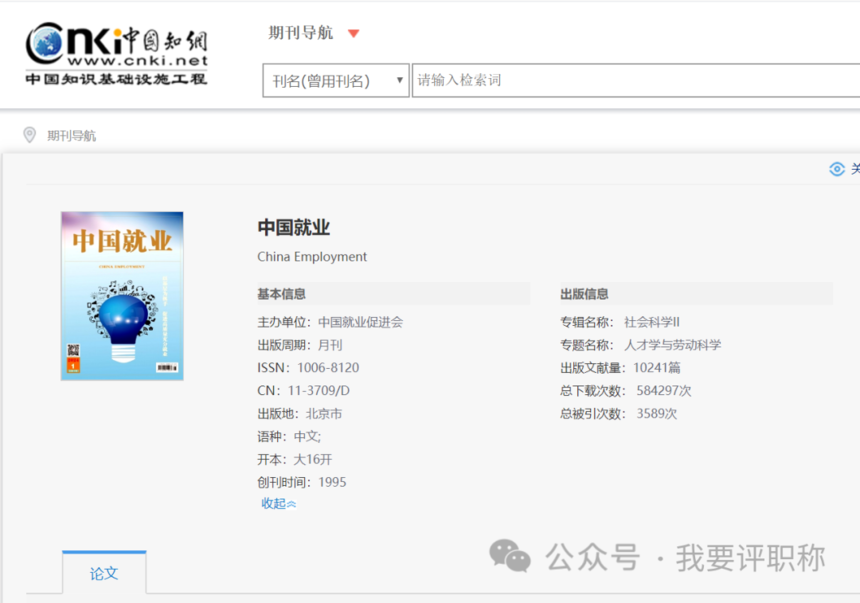Click 出版周期 value 月刊
This screenshot has height=603, width=860.
coord(330,345)
